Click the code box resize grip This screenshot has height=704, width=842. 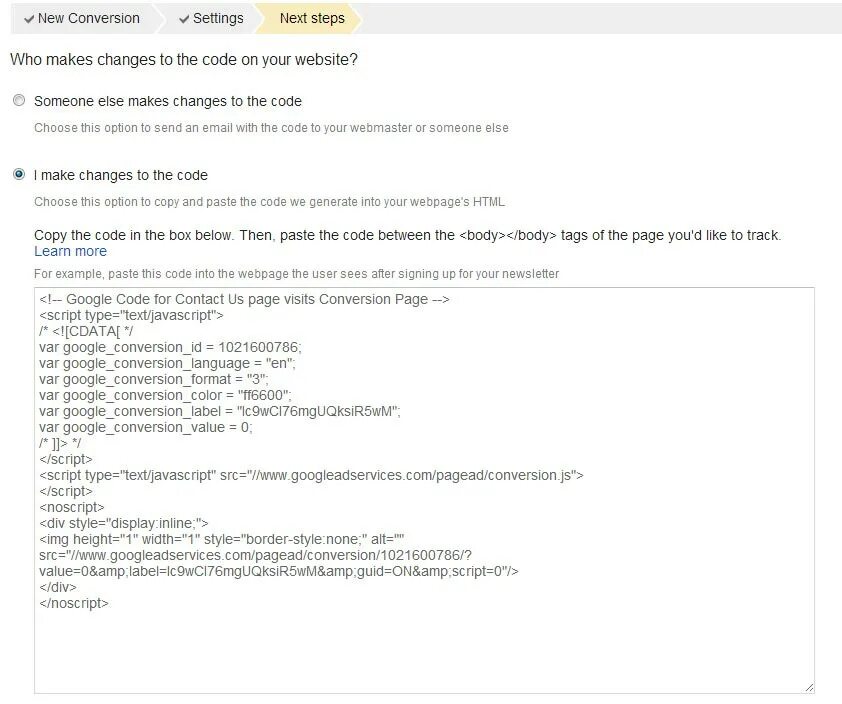coord(808,687)
